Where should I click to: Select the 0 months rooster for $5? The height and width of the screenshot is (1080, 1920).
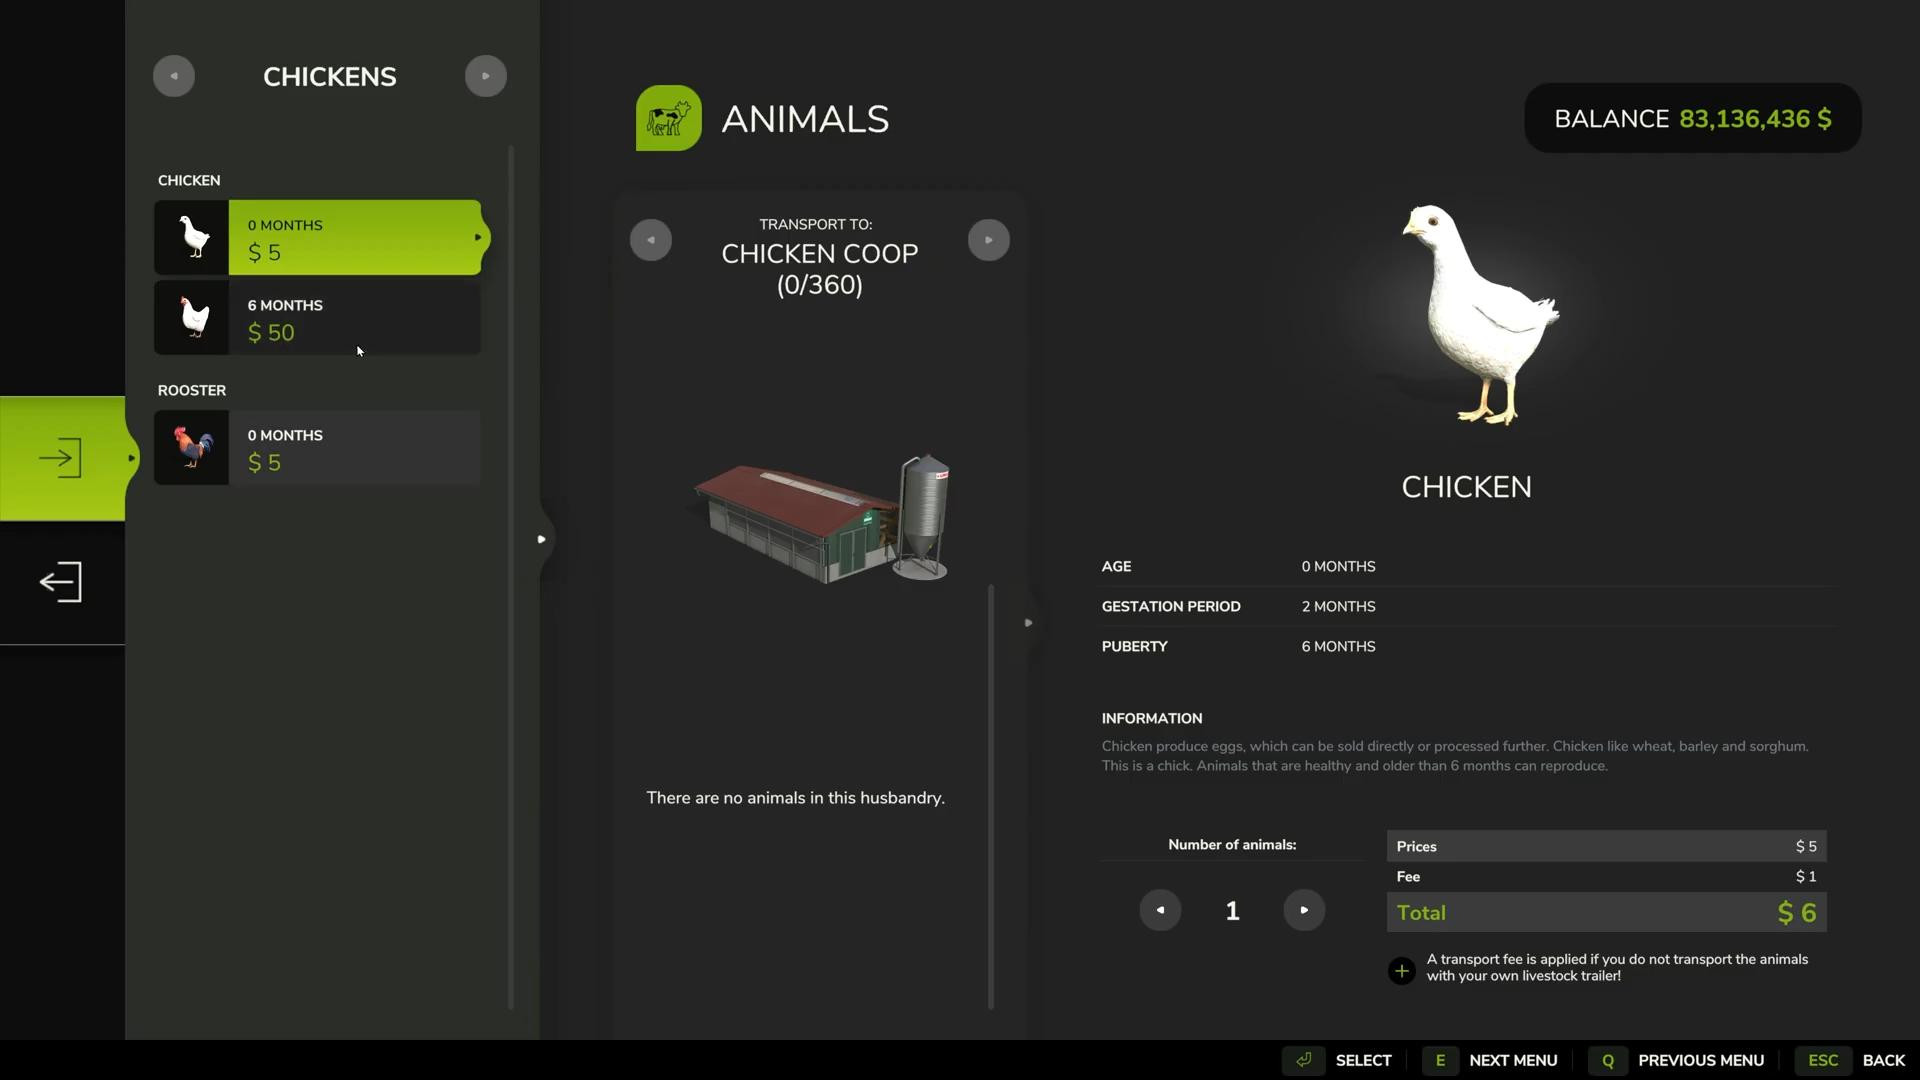318,448
